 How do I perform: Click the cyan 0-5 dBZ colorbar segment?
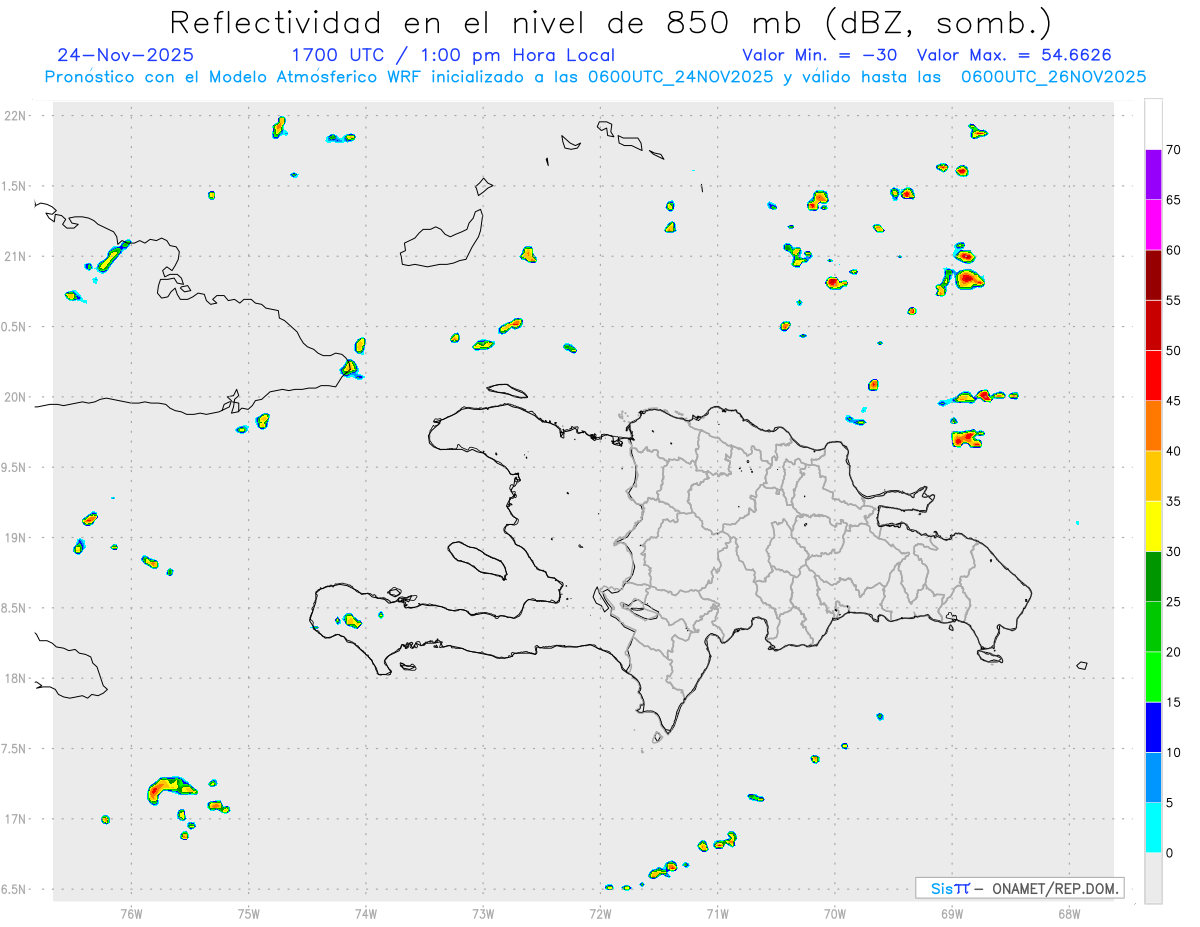(x=1153, y=828)
